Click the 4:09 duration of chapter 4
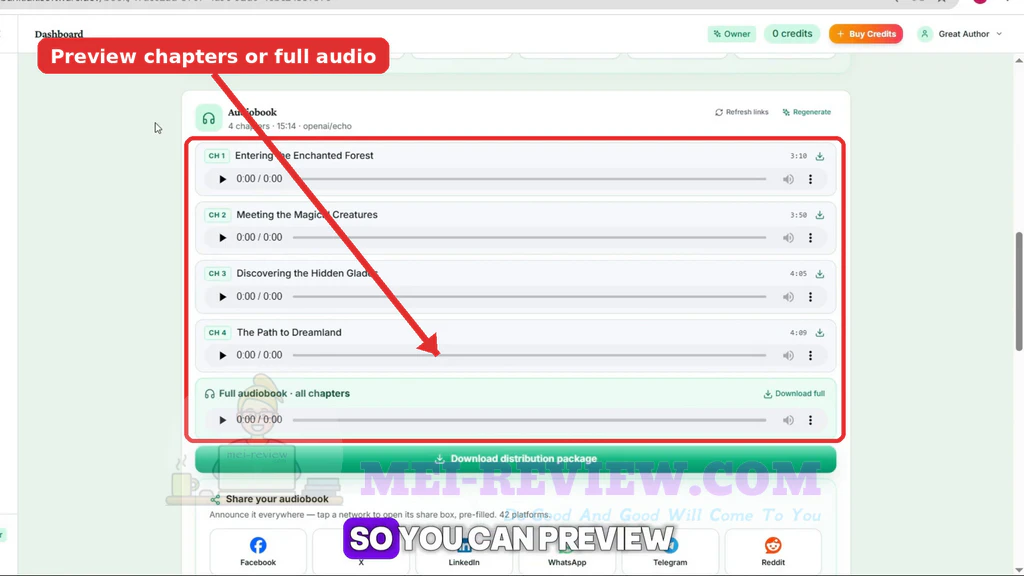The width and height of the screenshot is (1024, 576). point(798,332)
